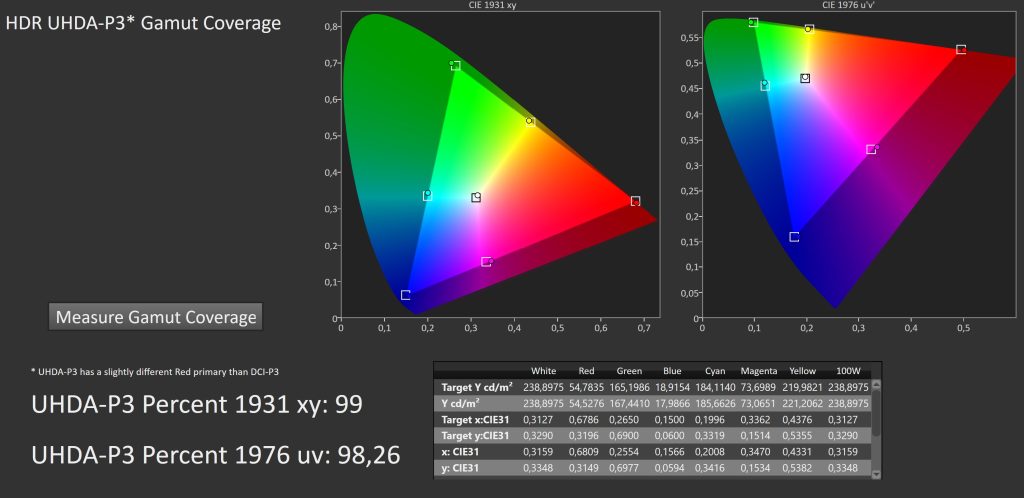1024x498 pixels.
Task: Click the green primary marker on CIE 1931 chart
Action: (x=455, y=66)
